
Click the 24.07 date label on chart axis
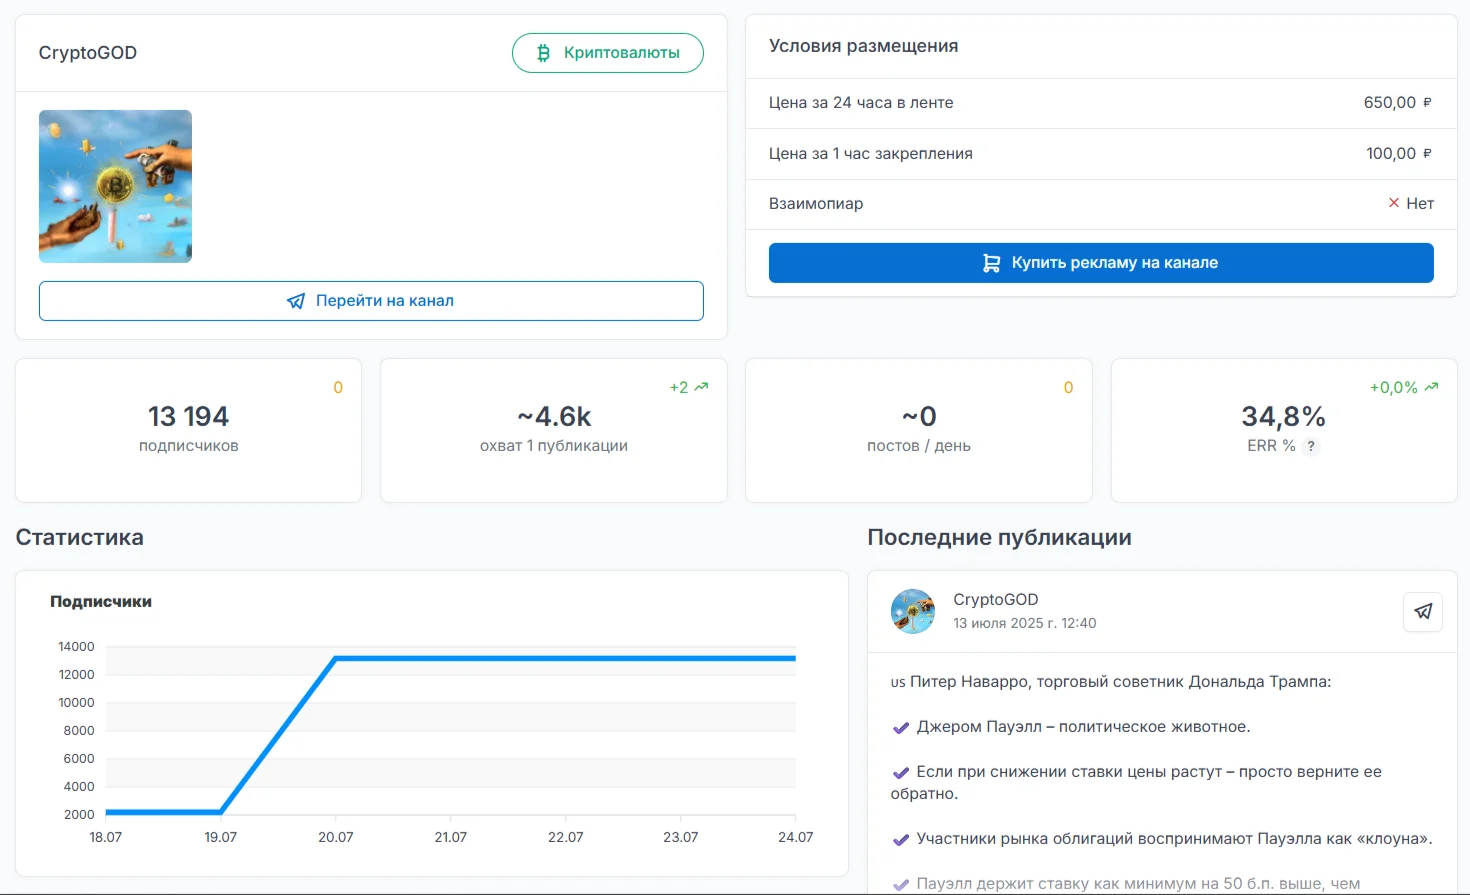[x=796, y=837]
